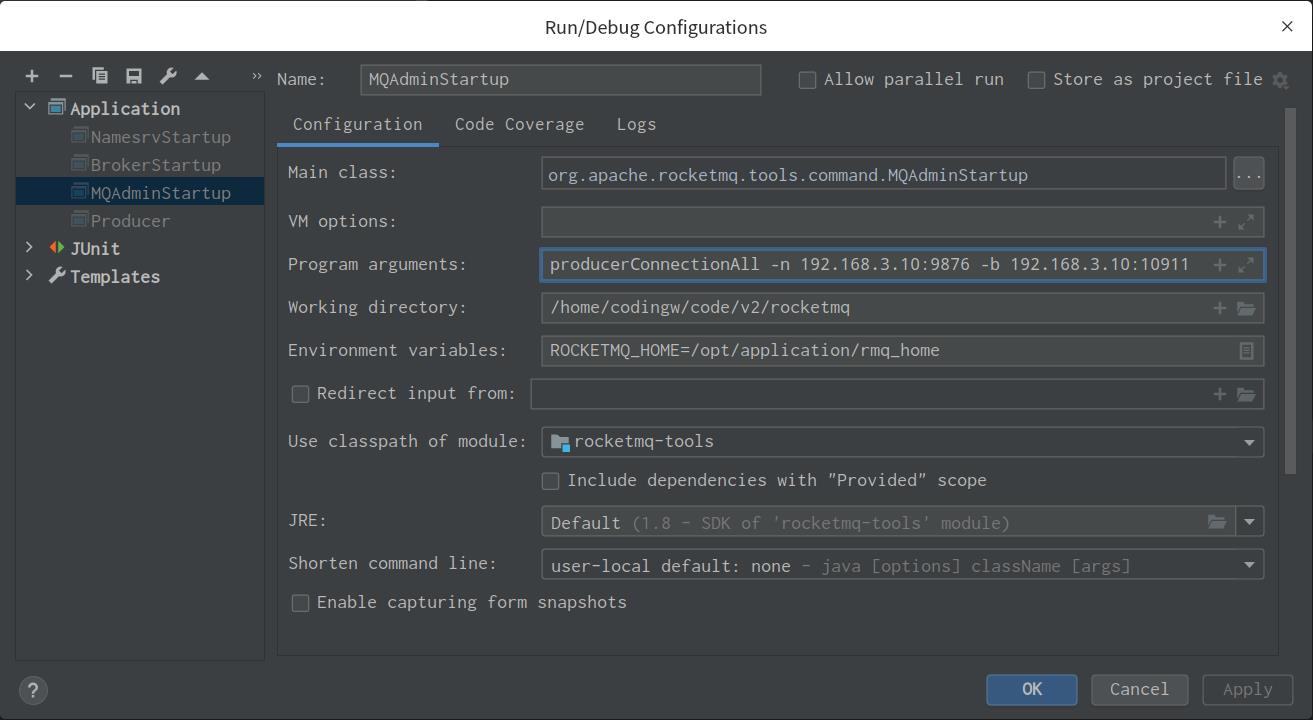Screen dimensions: 1313x720
Task: Browse for Working directory folder
Action: coord(1246,308)
